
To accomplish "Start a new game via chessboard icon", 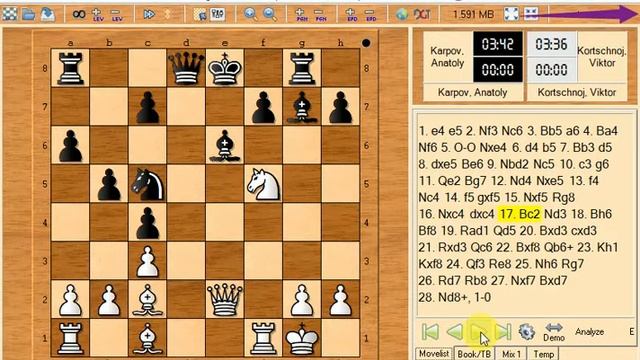I will 10,14.
